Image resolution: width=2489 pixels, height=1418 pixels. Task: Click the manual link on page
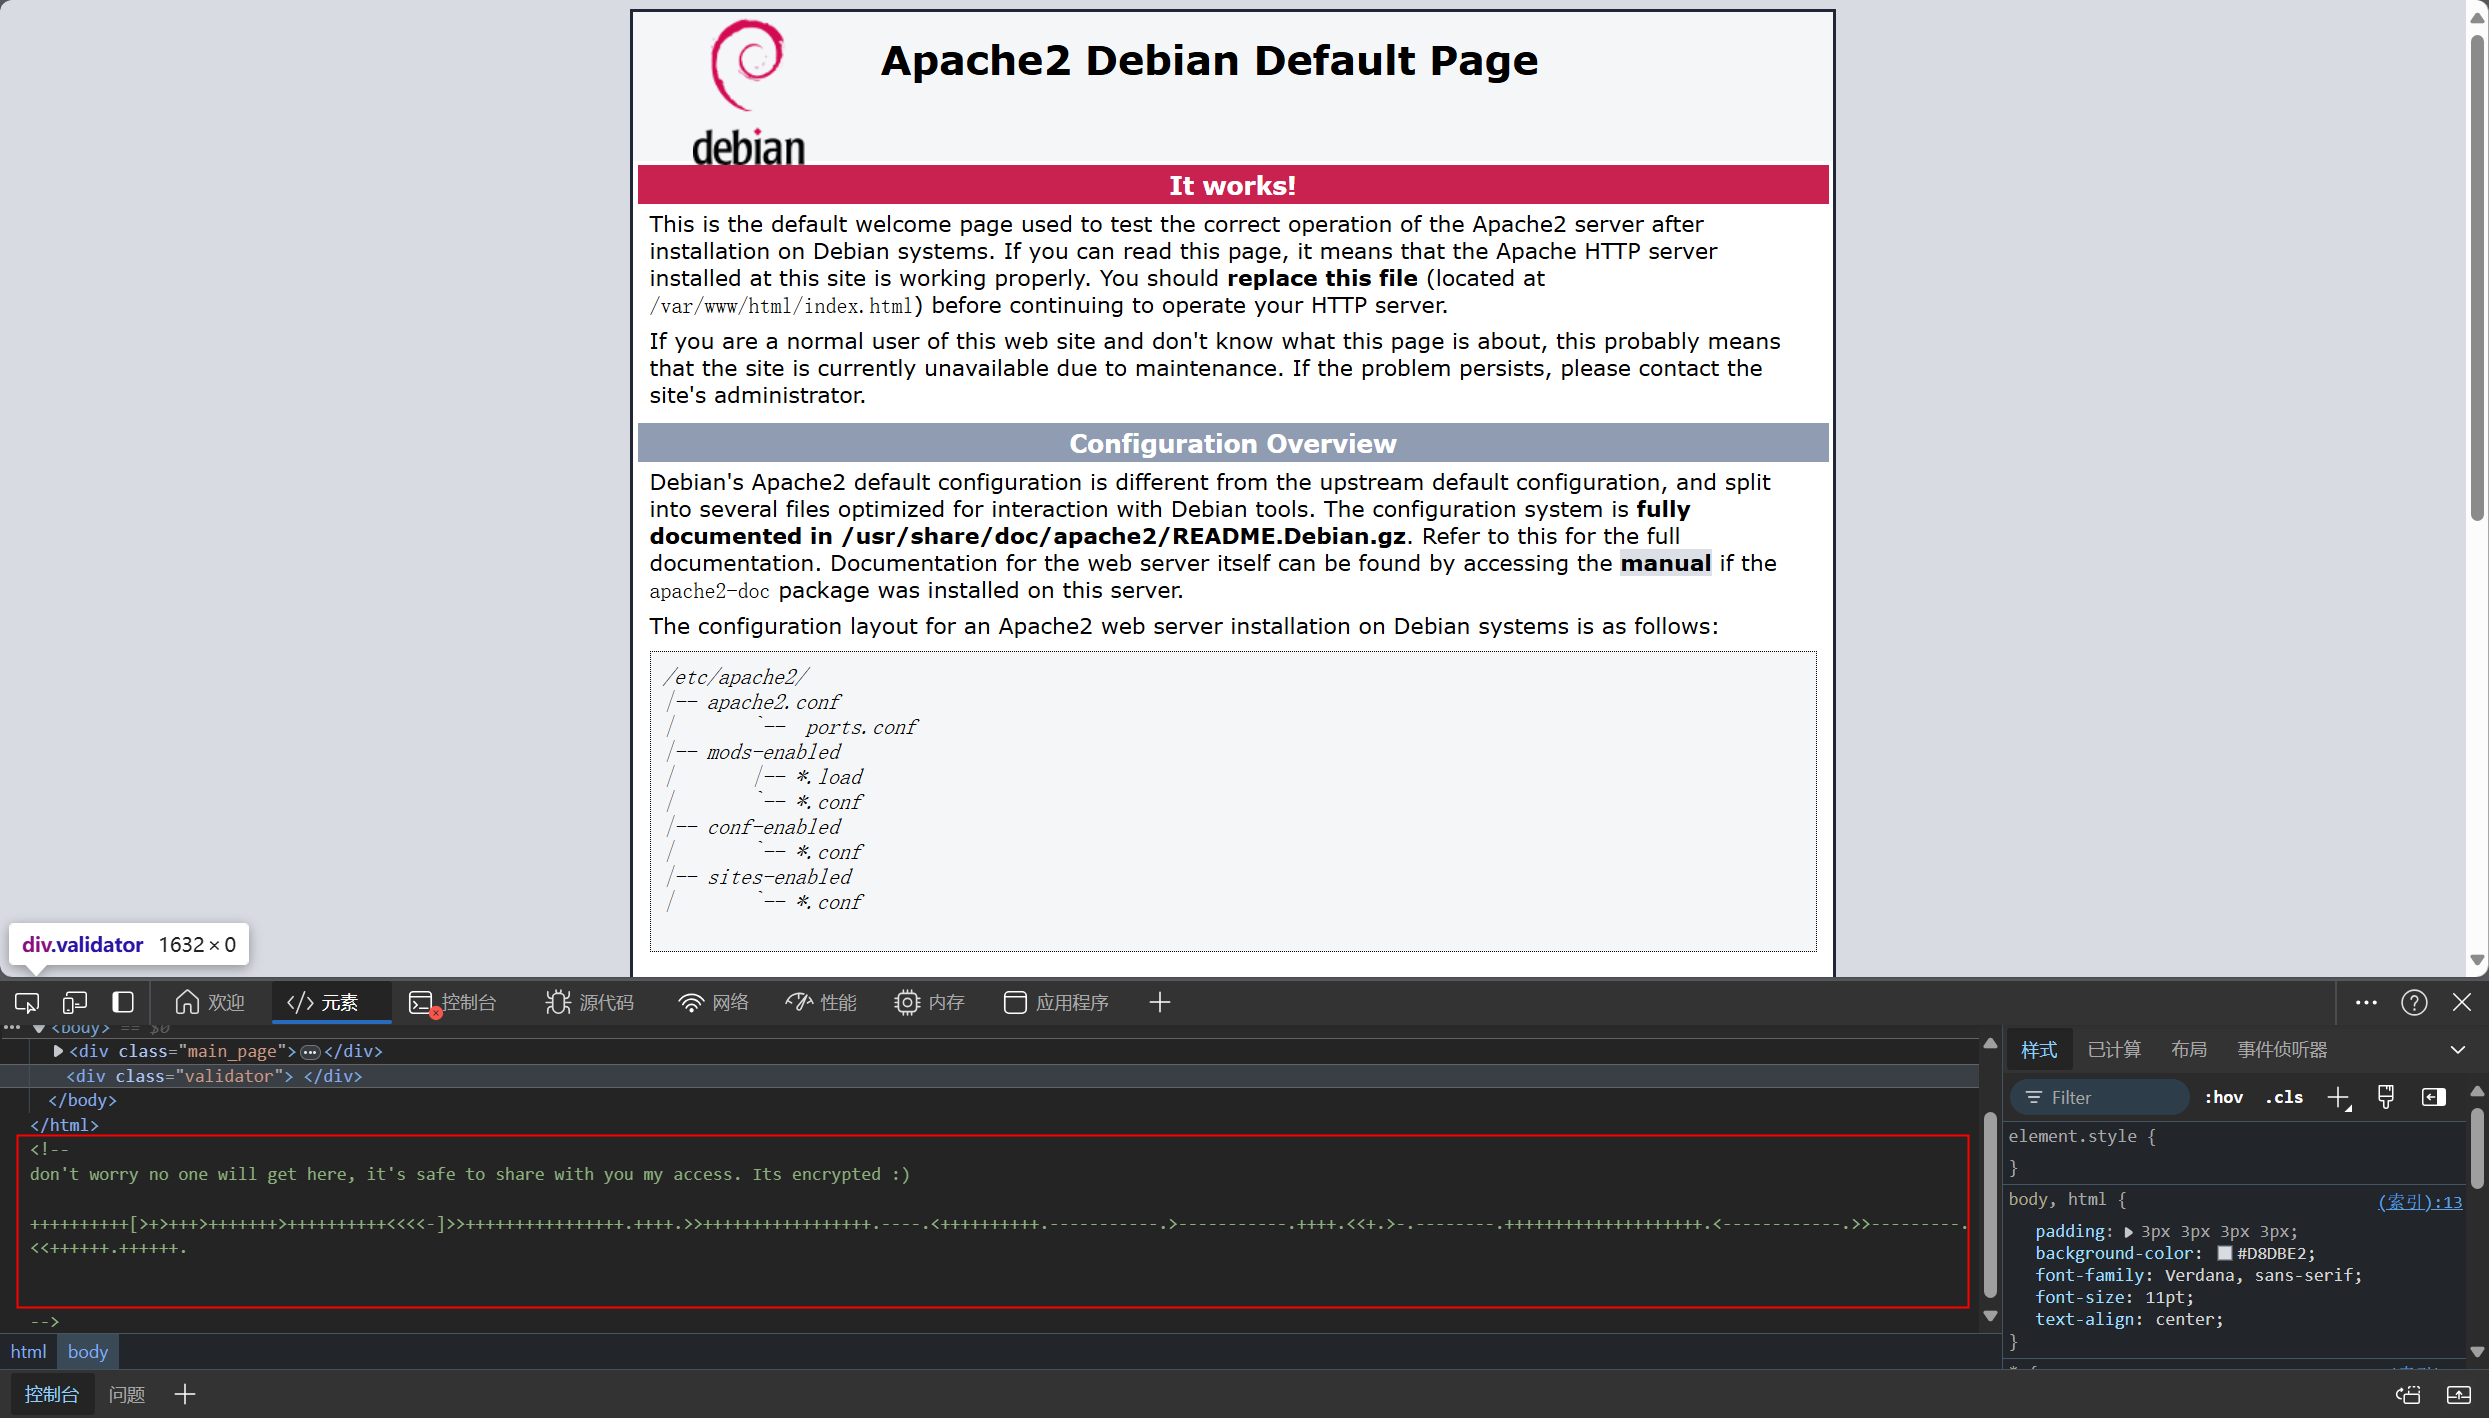click(1665, 563)
